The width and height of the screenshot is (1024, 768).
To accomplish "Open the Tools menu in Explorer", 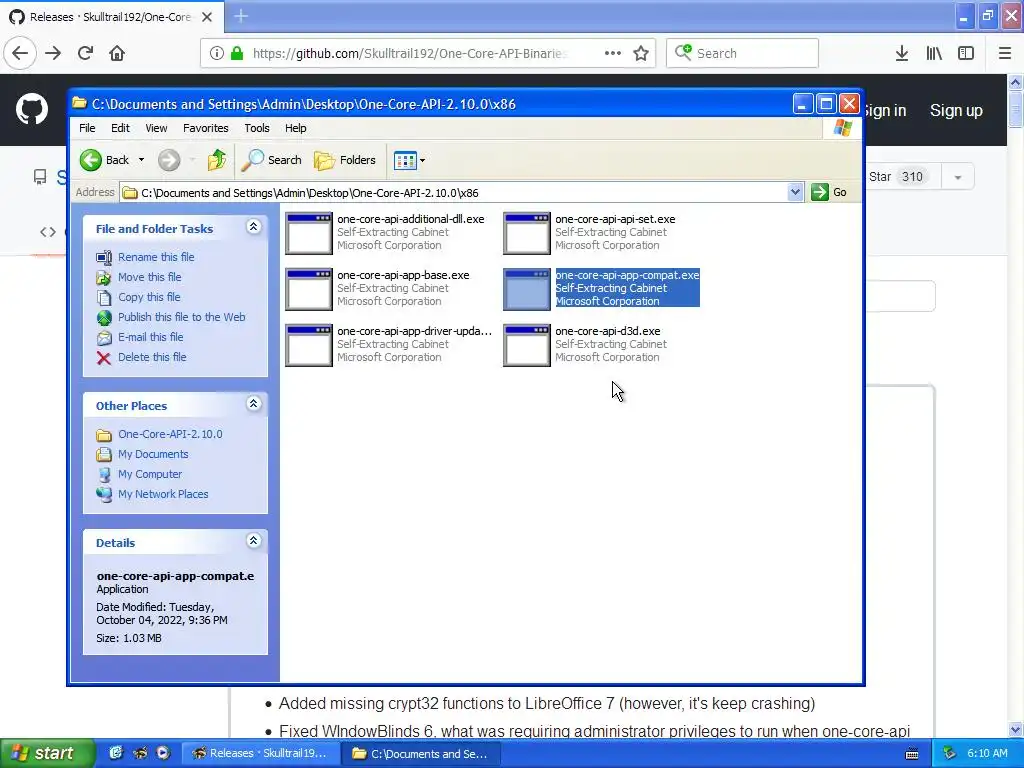I will [x=257, y=128].
